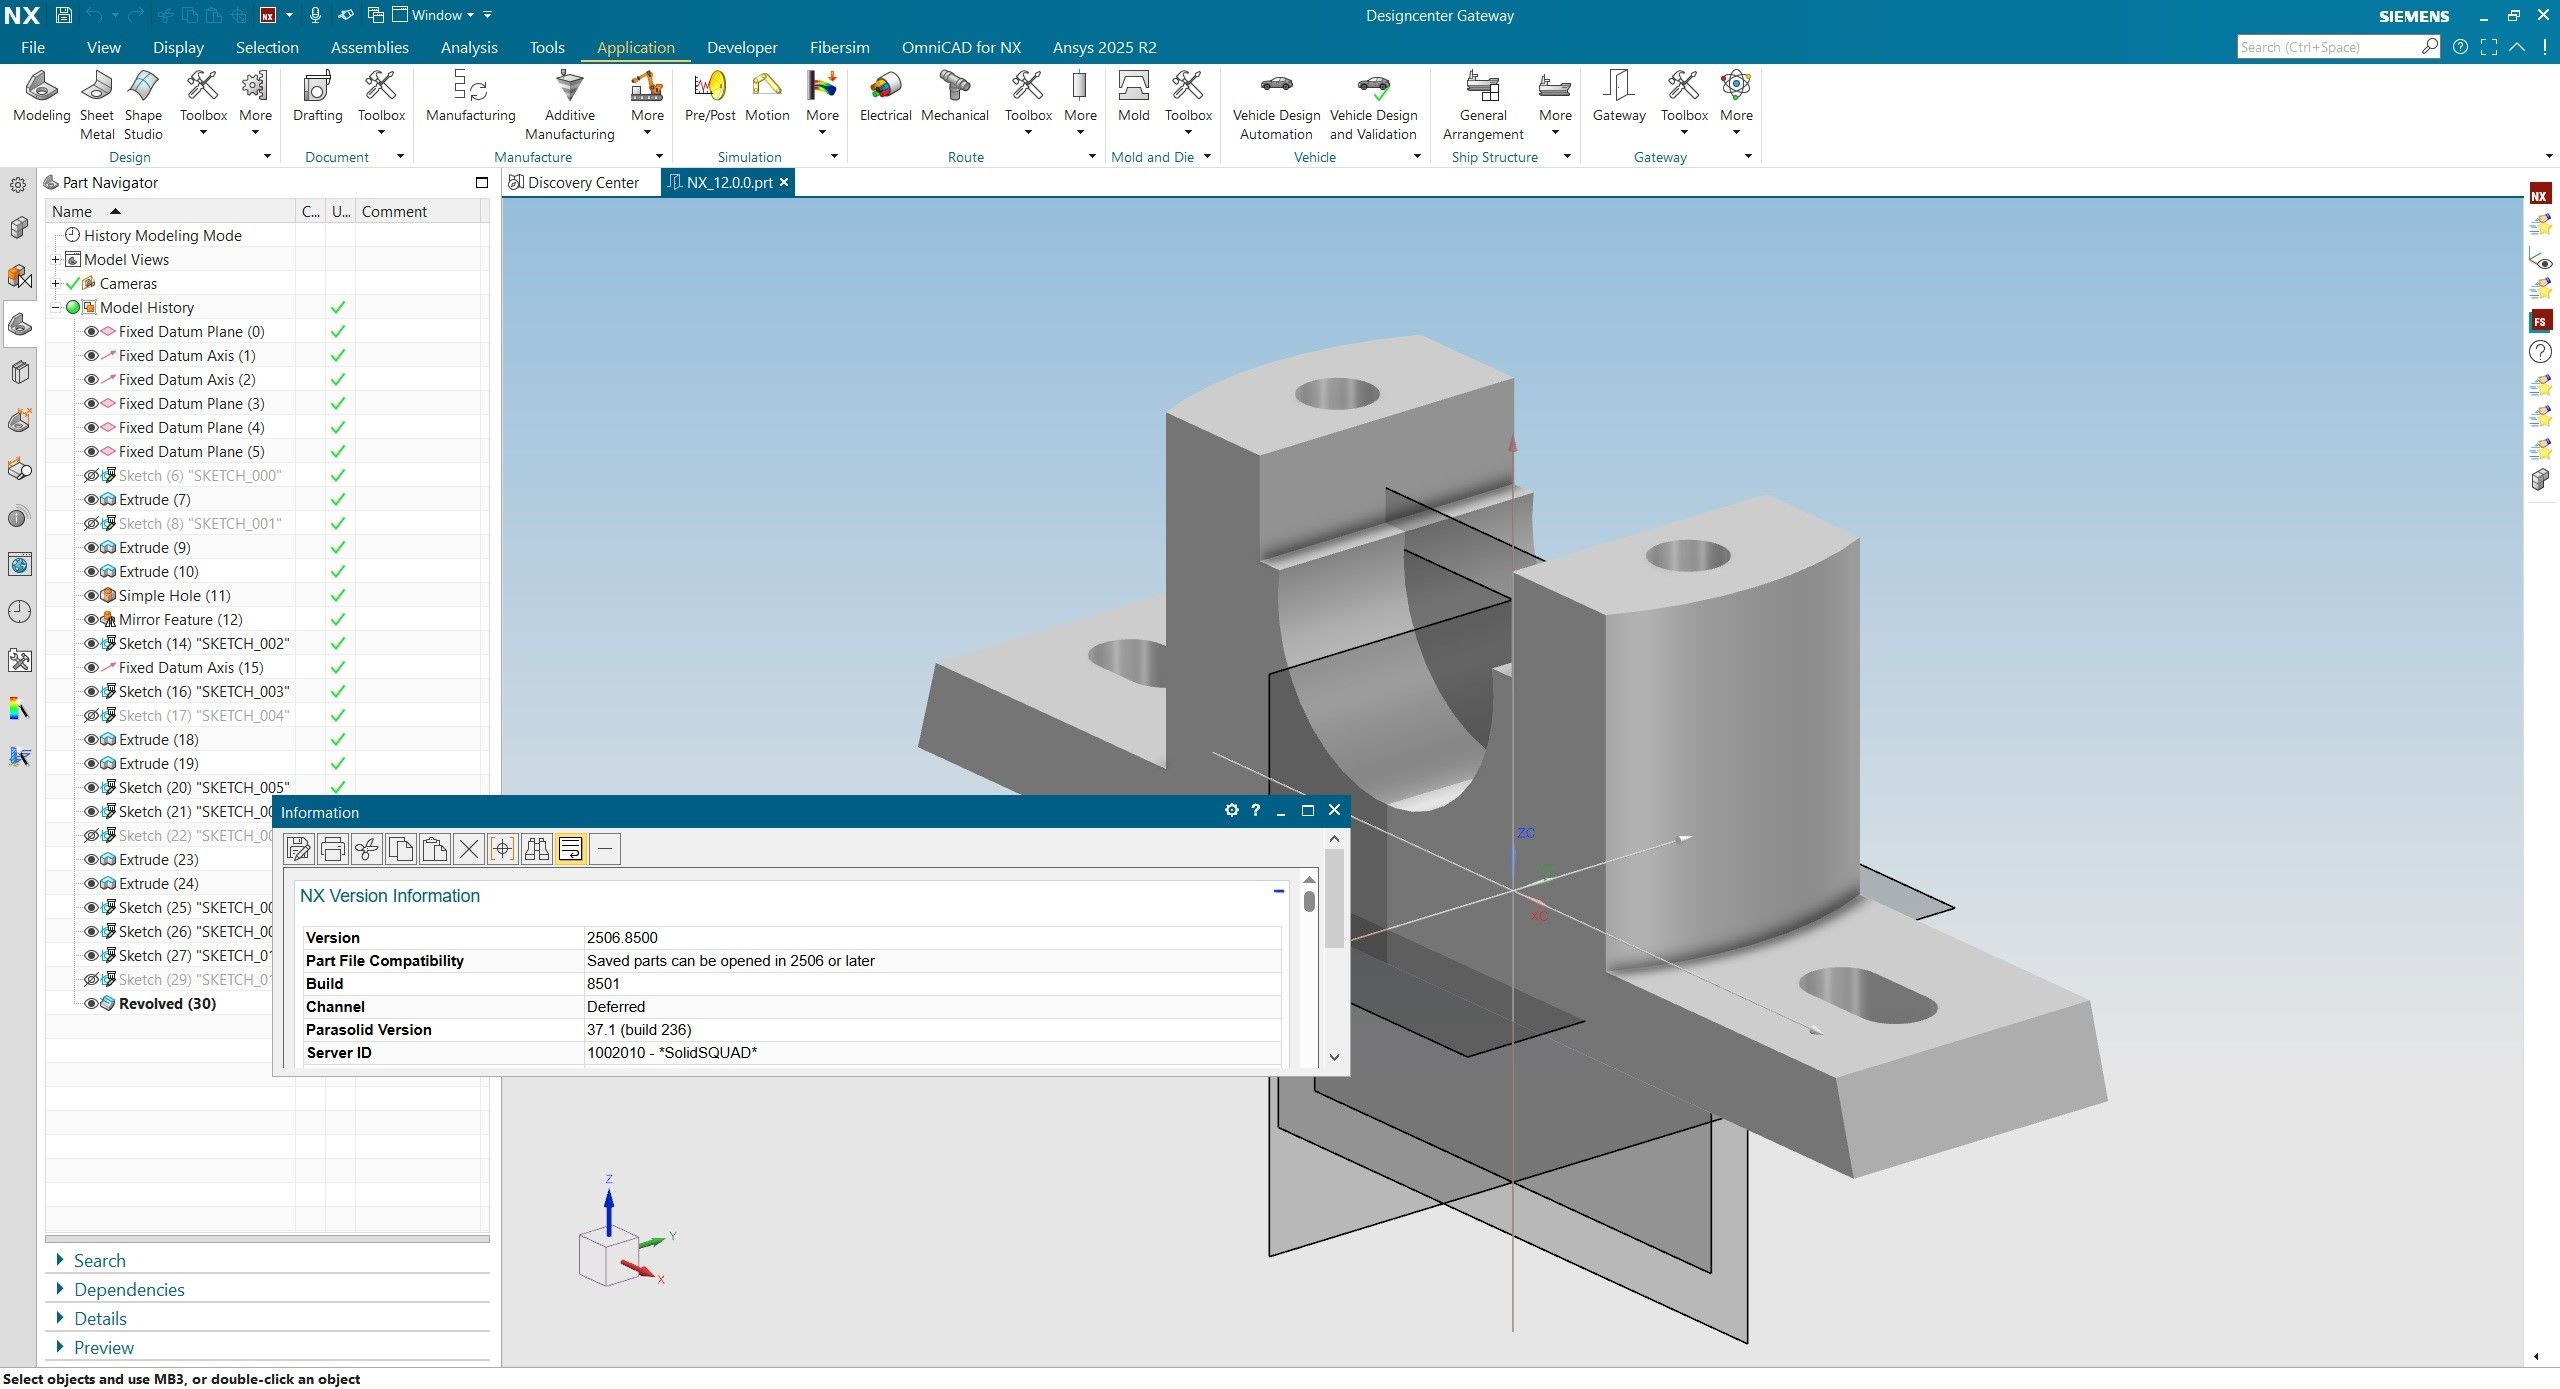Image resolution: width=2560 pixels, height=1389 pixels.
Task: Open the Assemblies tab
Action: point(369,47)
